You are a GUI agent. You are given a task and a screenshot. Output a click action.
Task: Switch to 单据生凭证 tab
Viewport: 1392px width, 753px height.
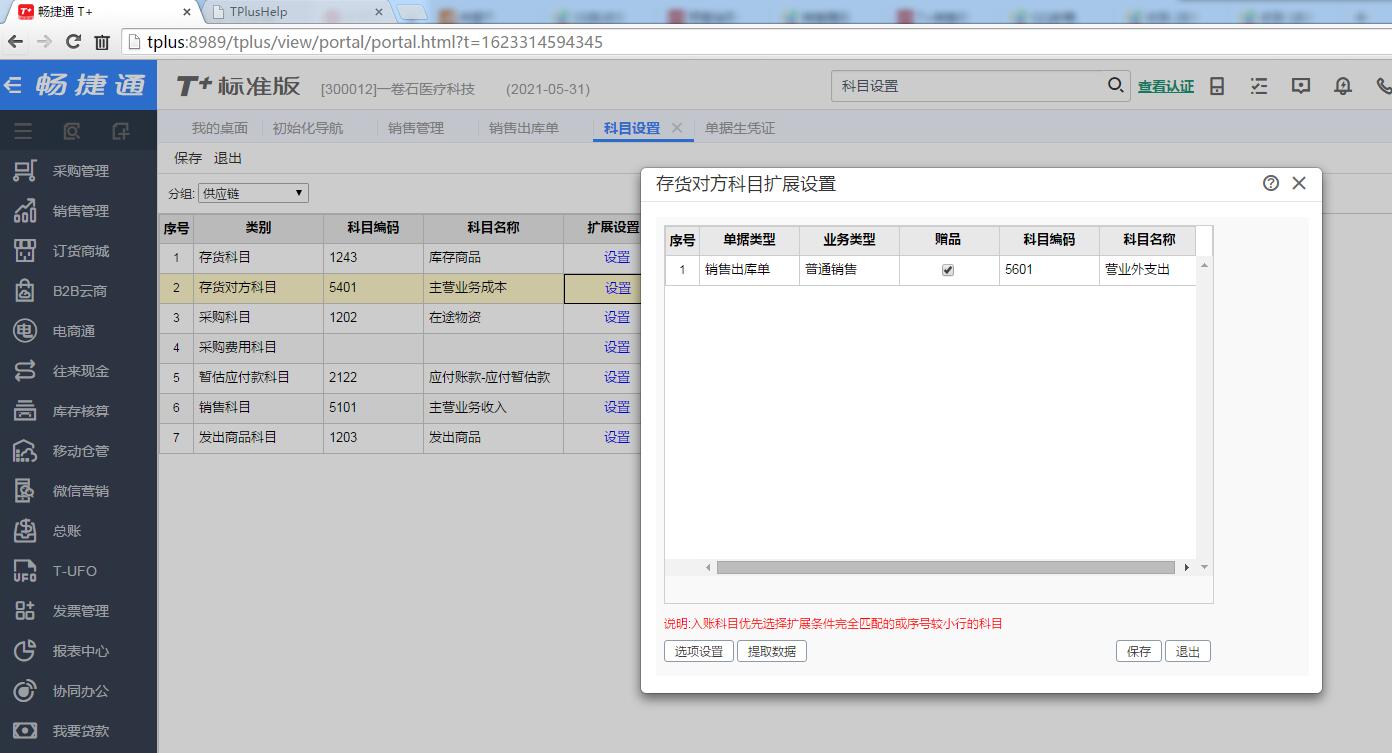pyautogui.click(x=740, y=128)
